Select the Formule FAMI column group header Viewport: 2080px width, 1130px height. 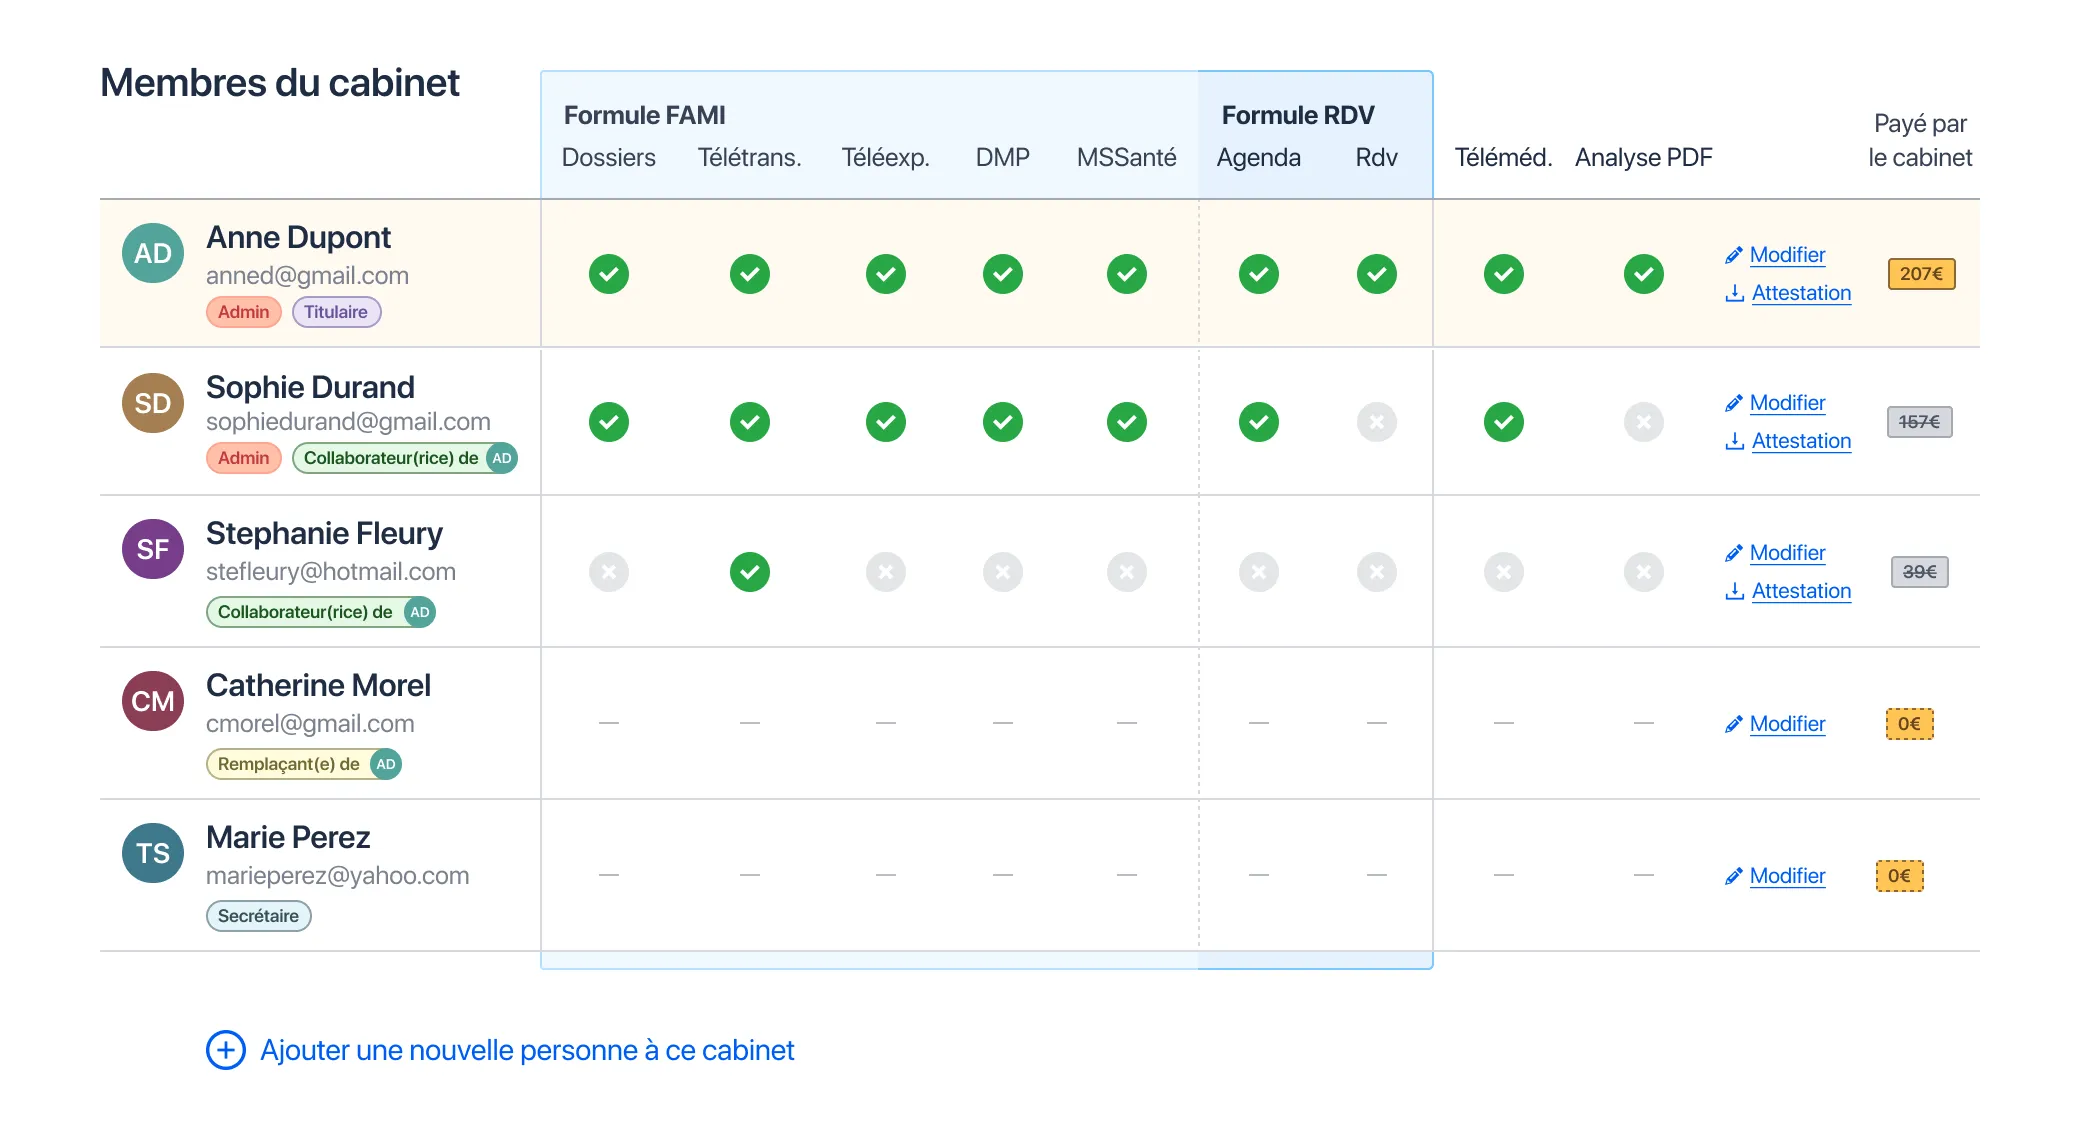(645, 115)
